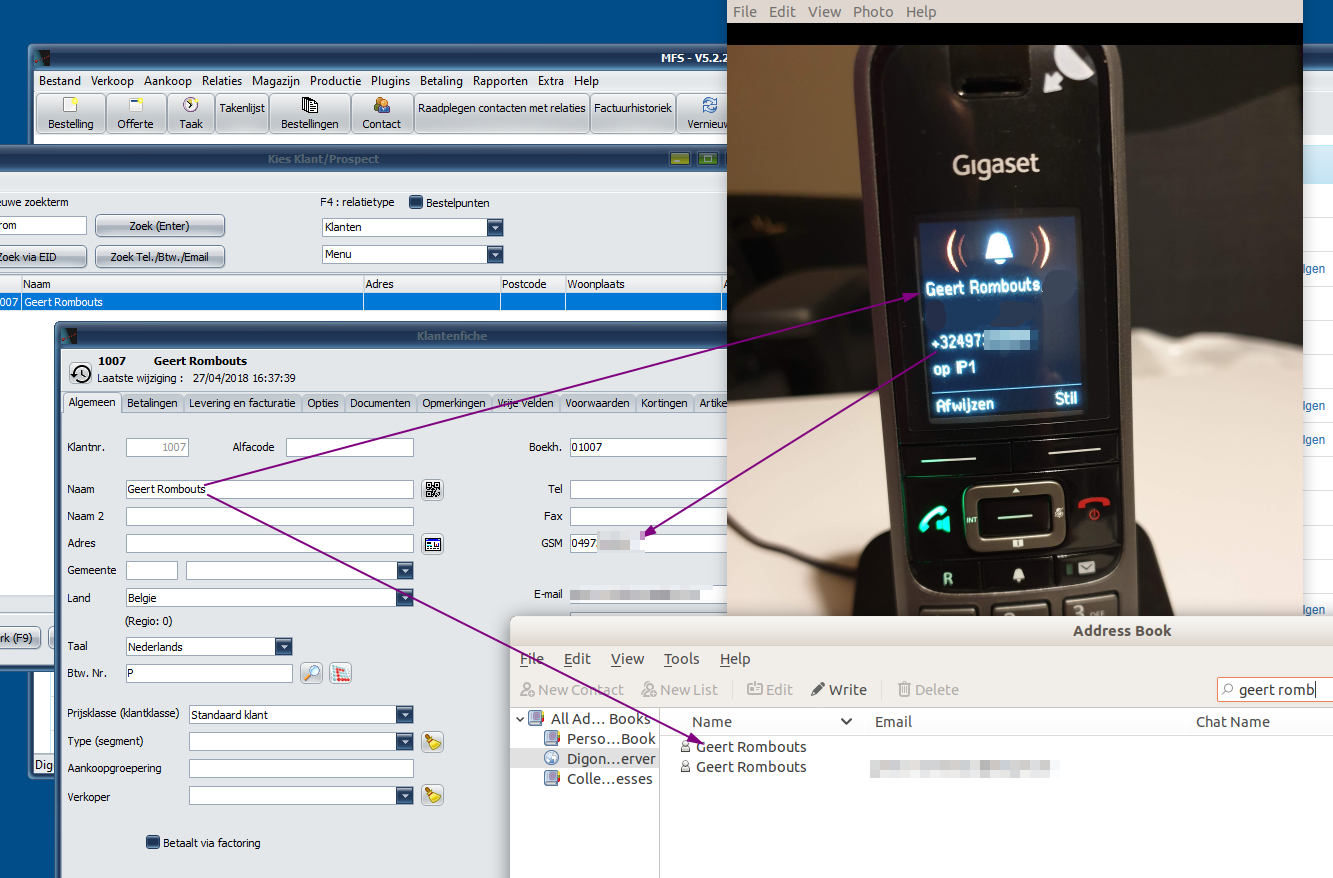Click the Zoek Tel./Btw./Email button
Screen dimensions: 1333x878
tap(160, 257)
